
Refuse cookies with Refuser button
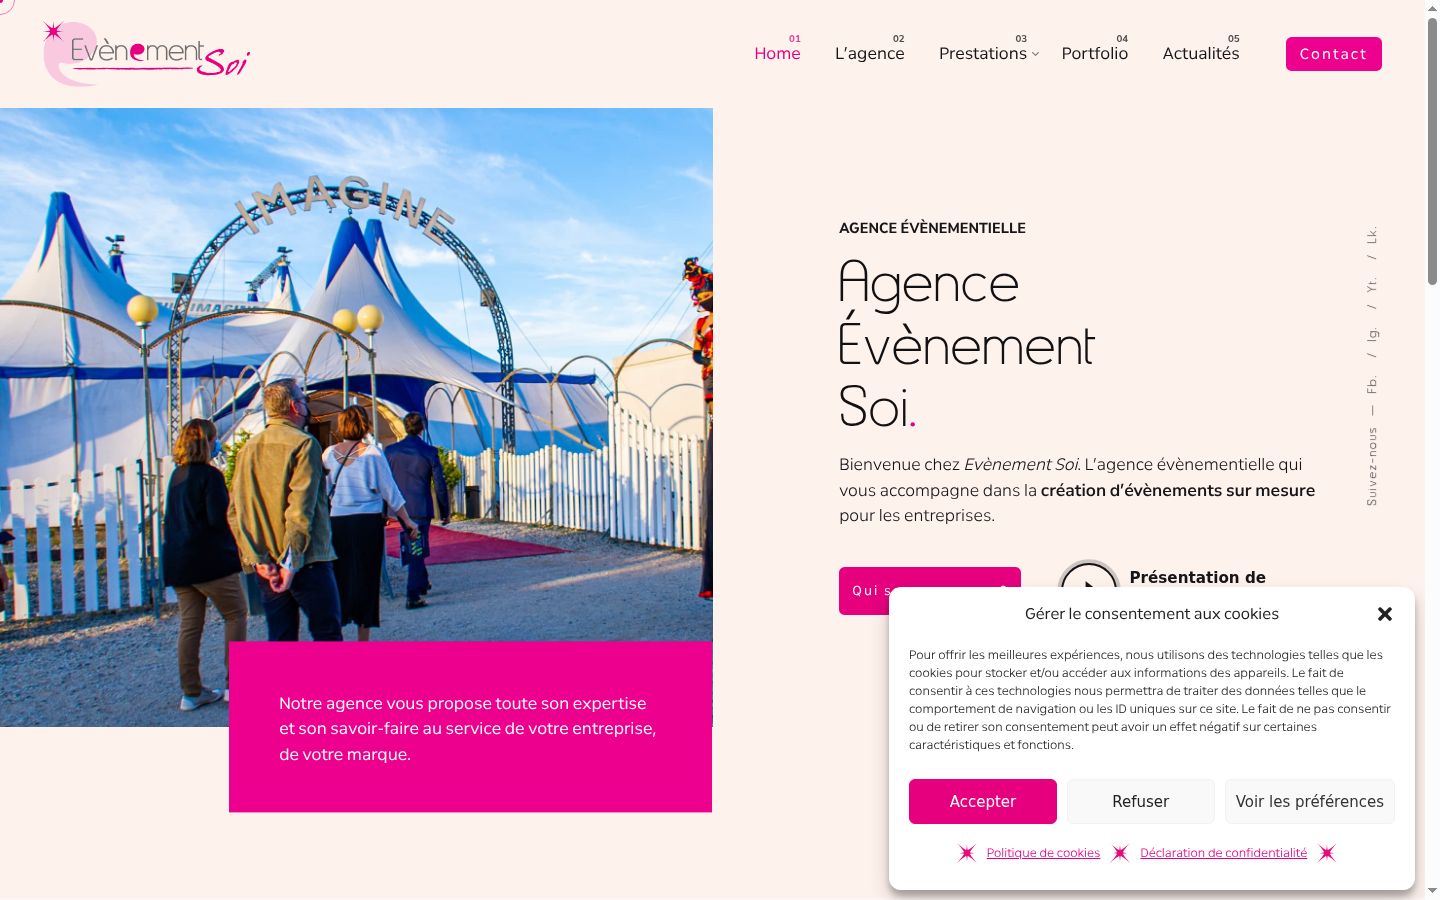(1141, 801)
